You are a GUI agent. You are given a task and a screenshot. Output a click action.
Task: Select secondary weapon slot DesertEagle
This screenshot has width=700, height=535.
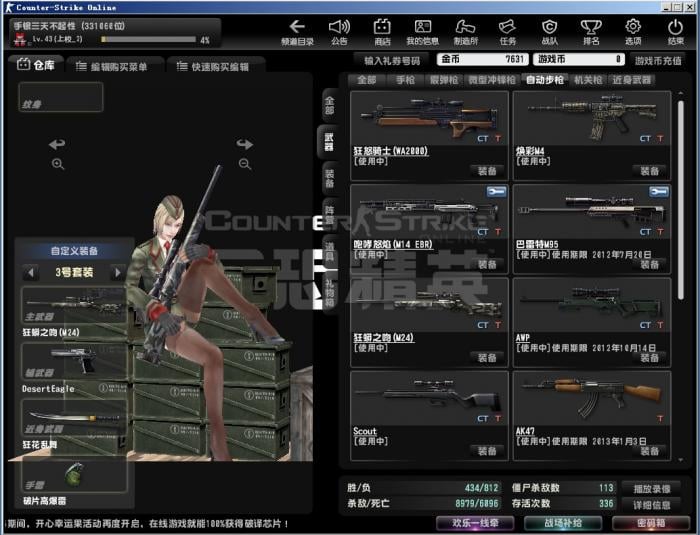click(74, 361)
